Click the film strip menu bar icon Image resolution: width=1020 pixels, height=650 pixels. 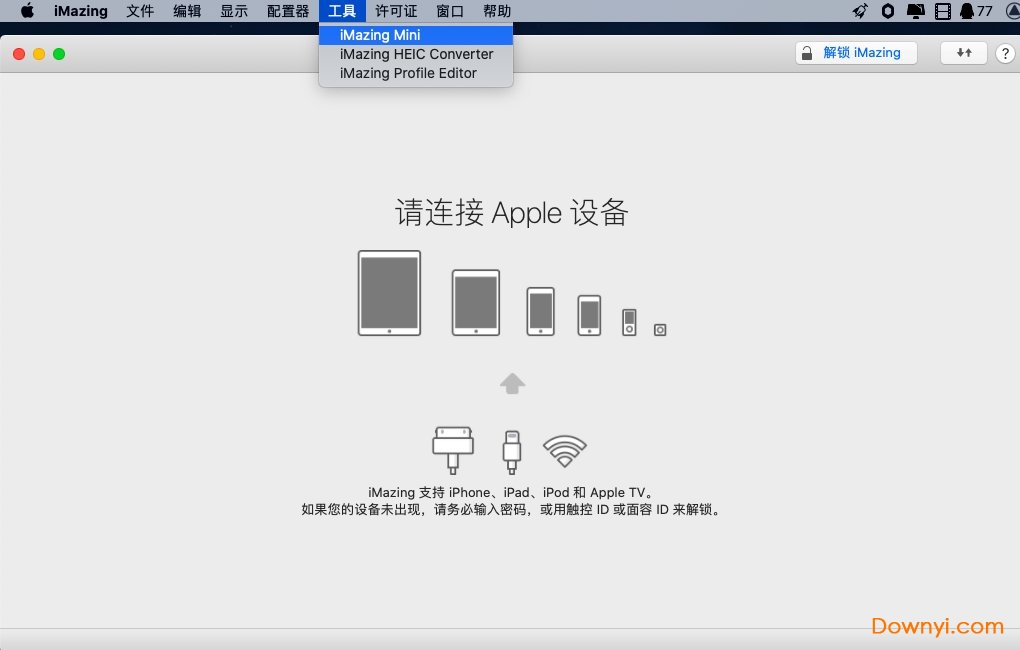(942, 11)
